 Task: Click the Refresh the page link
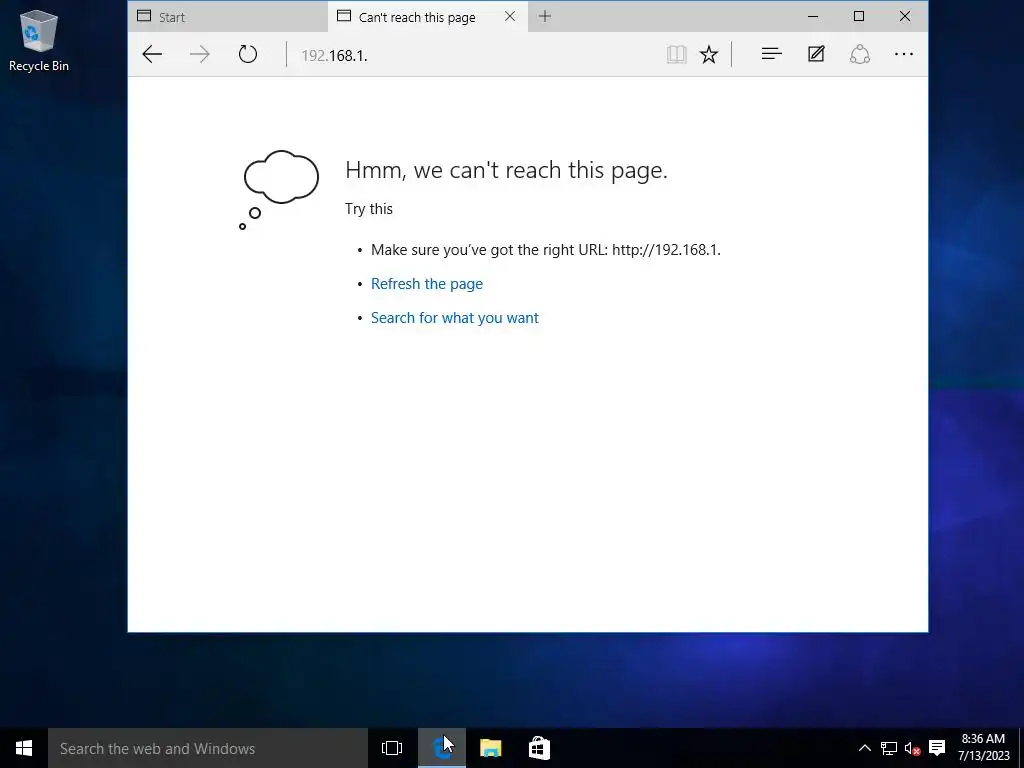coord(427,284)
